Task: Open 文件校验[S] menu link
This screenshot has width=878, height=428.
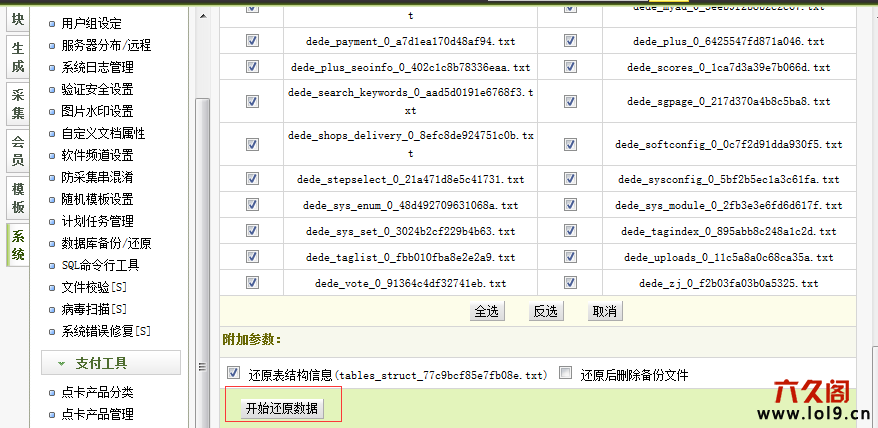Action: [94, 287]
